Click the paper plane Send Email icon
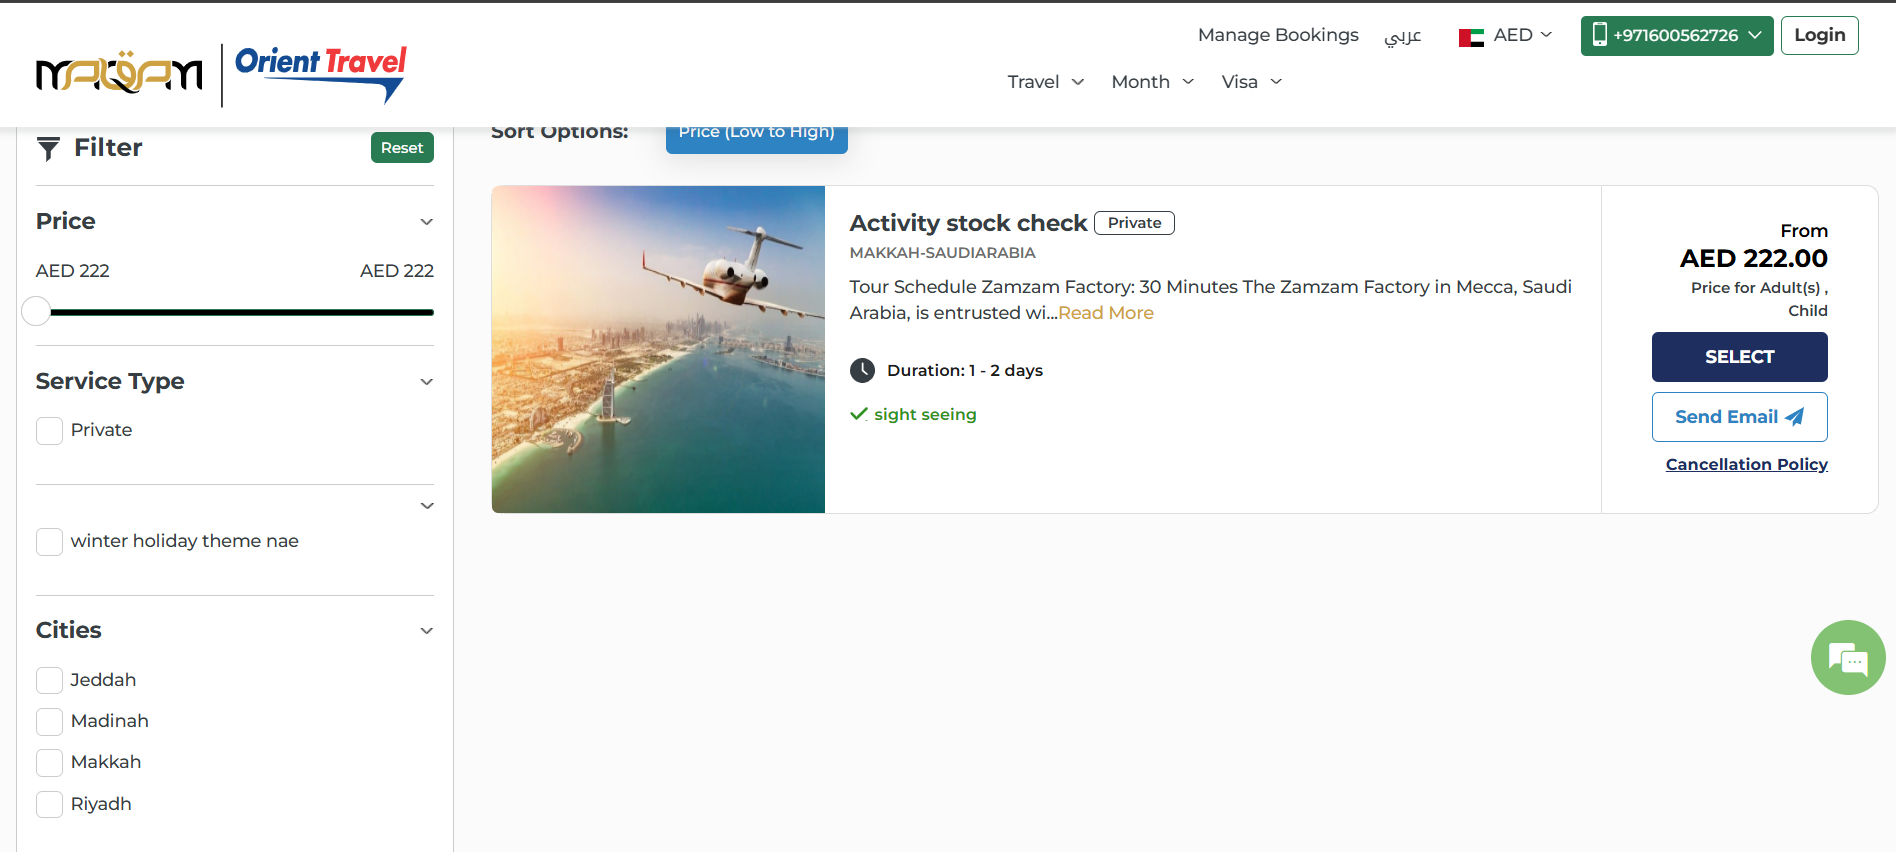The width and height of the screenshot is (1896, 852). coord(1795,417)
